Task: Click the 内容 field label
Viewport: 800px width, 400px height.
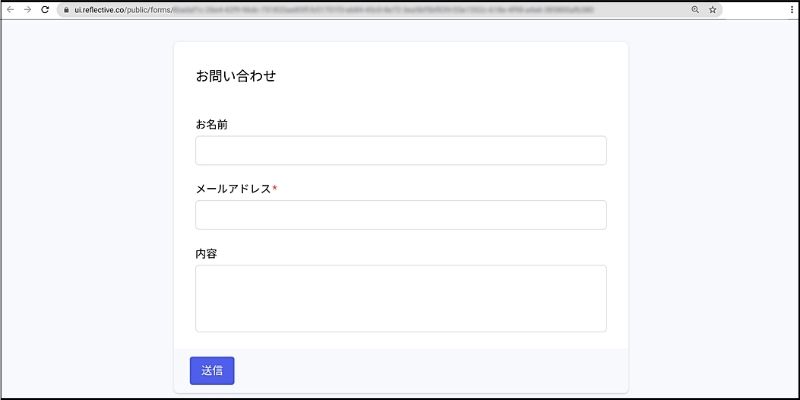Action: [x=207, y=254]
